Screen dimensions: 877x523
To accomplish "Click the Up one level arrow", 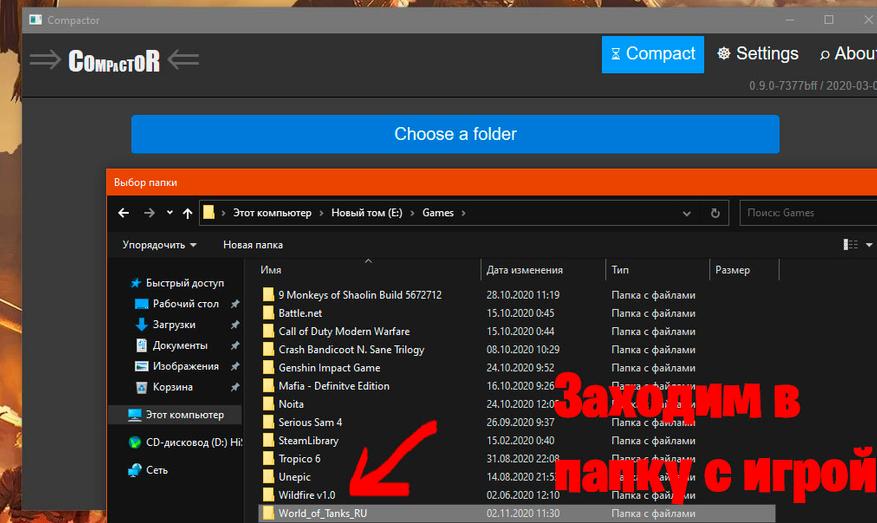I will click(x=188, y=213).
